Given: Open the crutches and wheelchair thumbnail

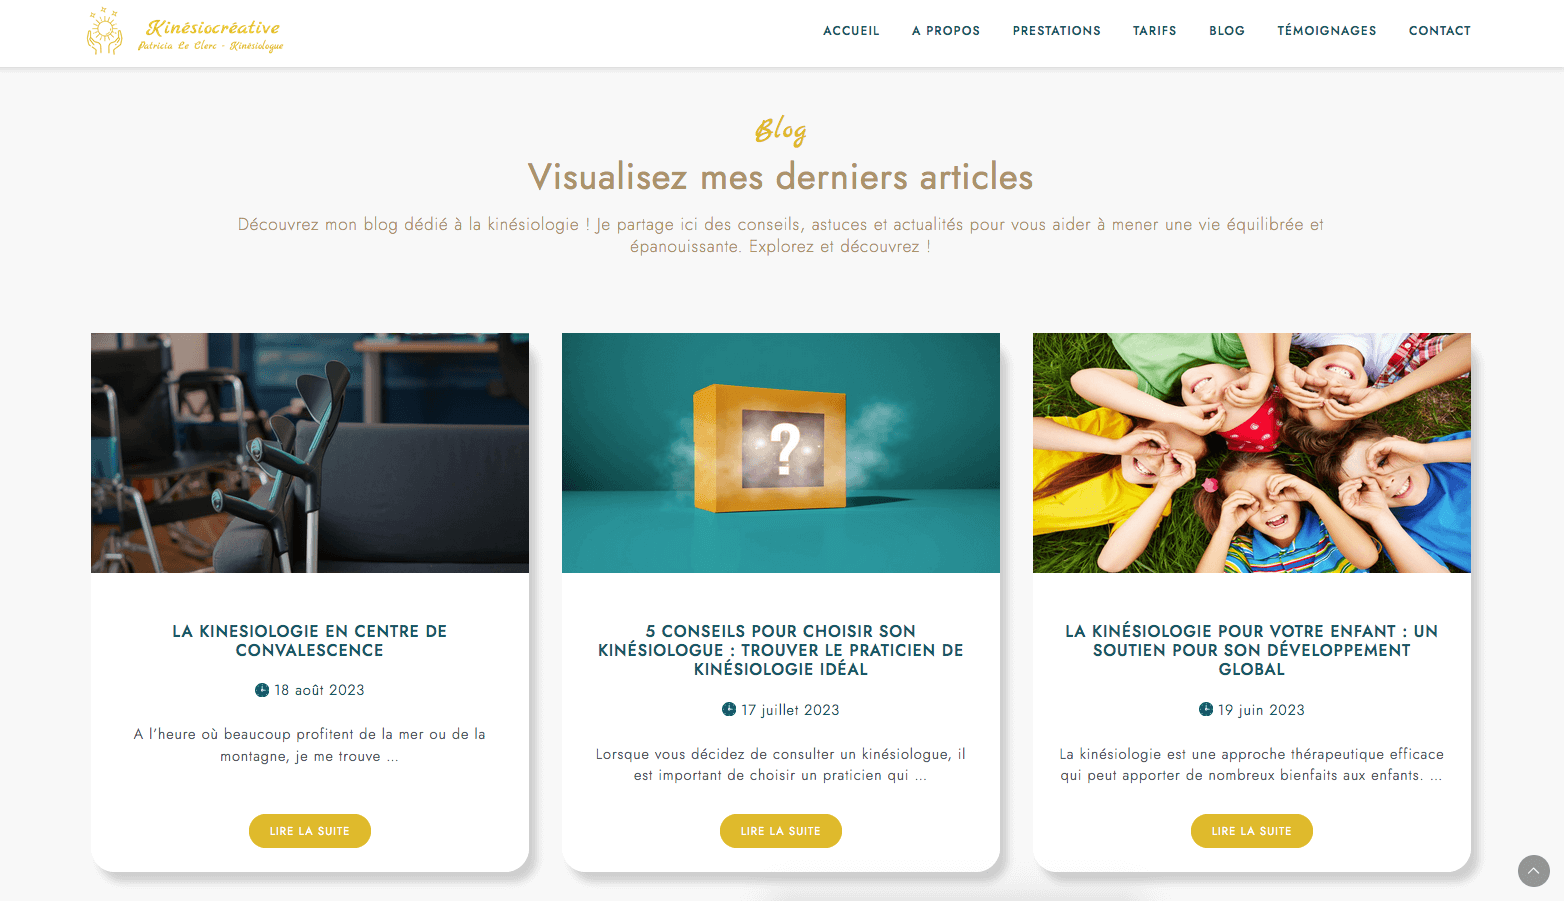Looking at the screenshot, I should coord(310,453).
